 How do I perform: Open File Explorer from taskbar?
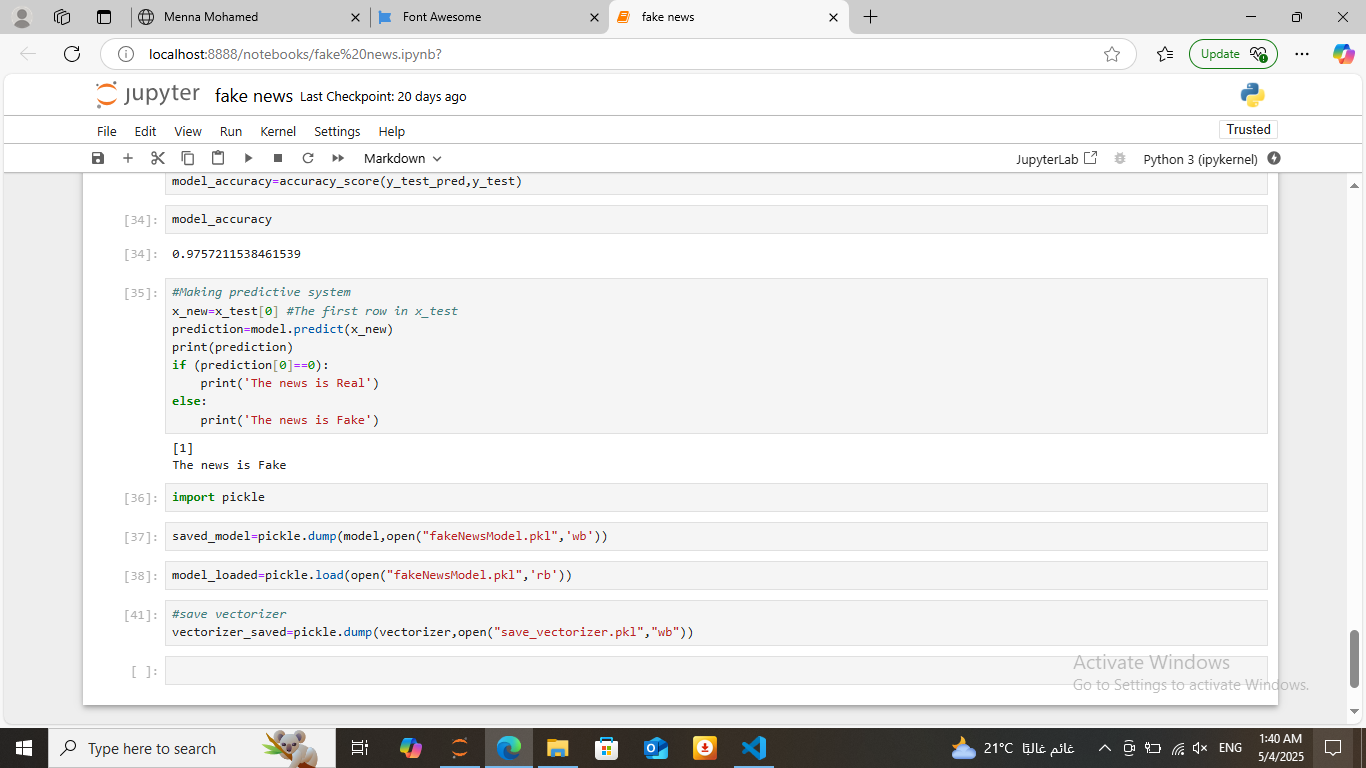557,748
